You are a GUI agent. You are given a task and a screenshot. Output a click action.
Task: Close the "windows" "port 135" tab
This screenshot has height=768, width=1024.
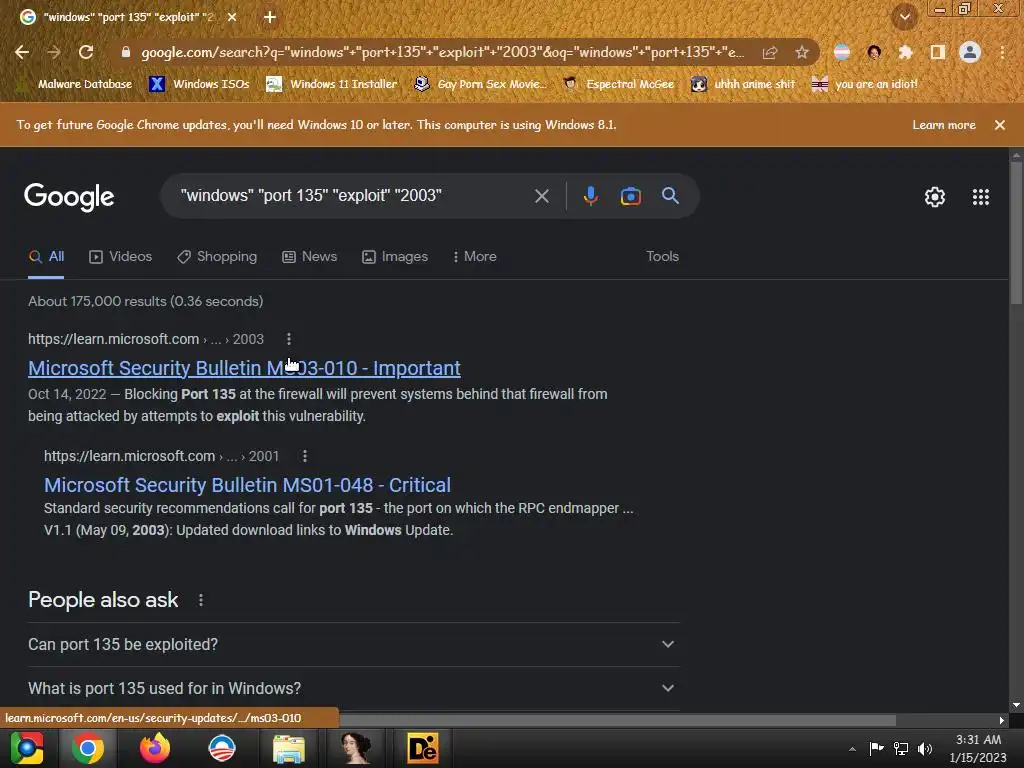coord(232,17)
